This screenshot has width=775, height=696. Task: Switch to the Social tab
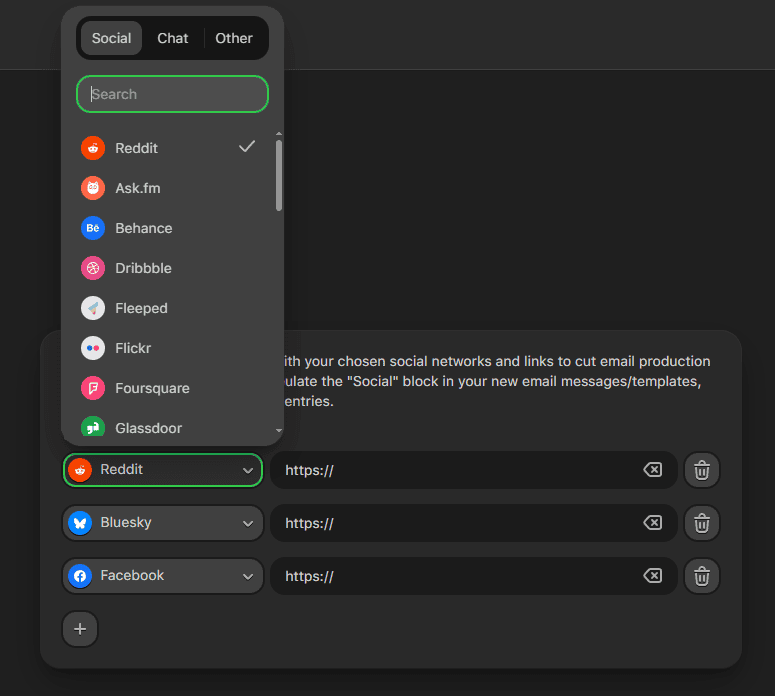click(x=111, y=38)
